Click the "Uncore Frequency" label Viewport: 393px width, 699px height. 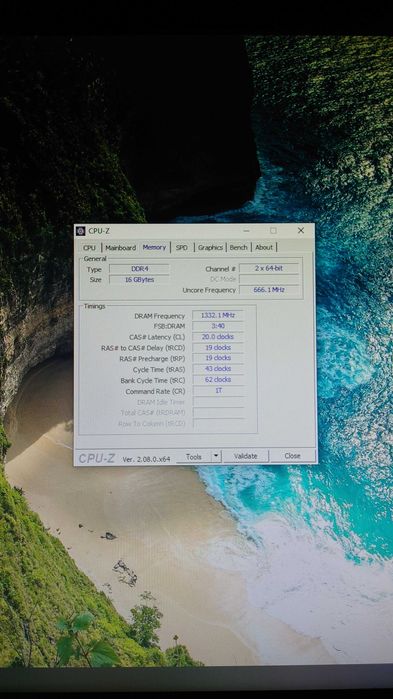point(209,290)
